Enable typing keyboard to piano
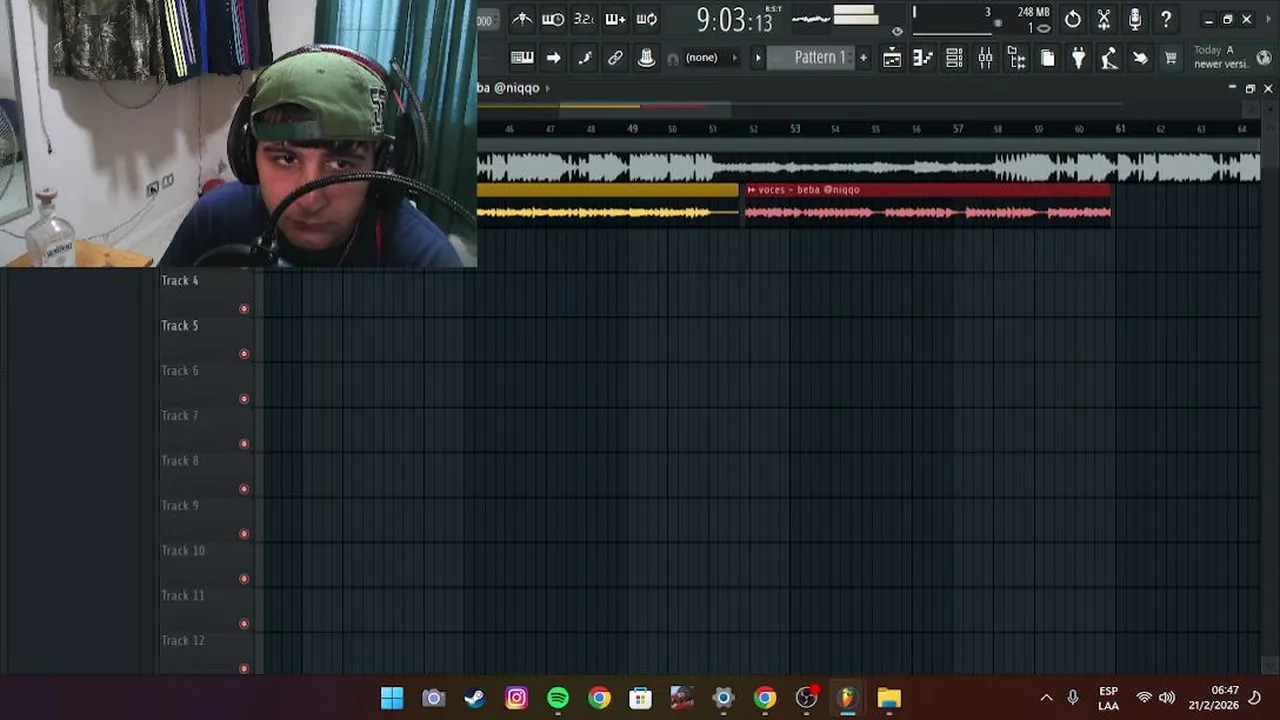This screenshot has height=720, width=1280. click(x=522, y=58)
